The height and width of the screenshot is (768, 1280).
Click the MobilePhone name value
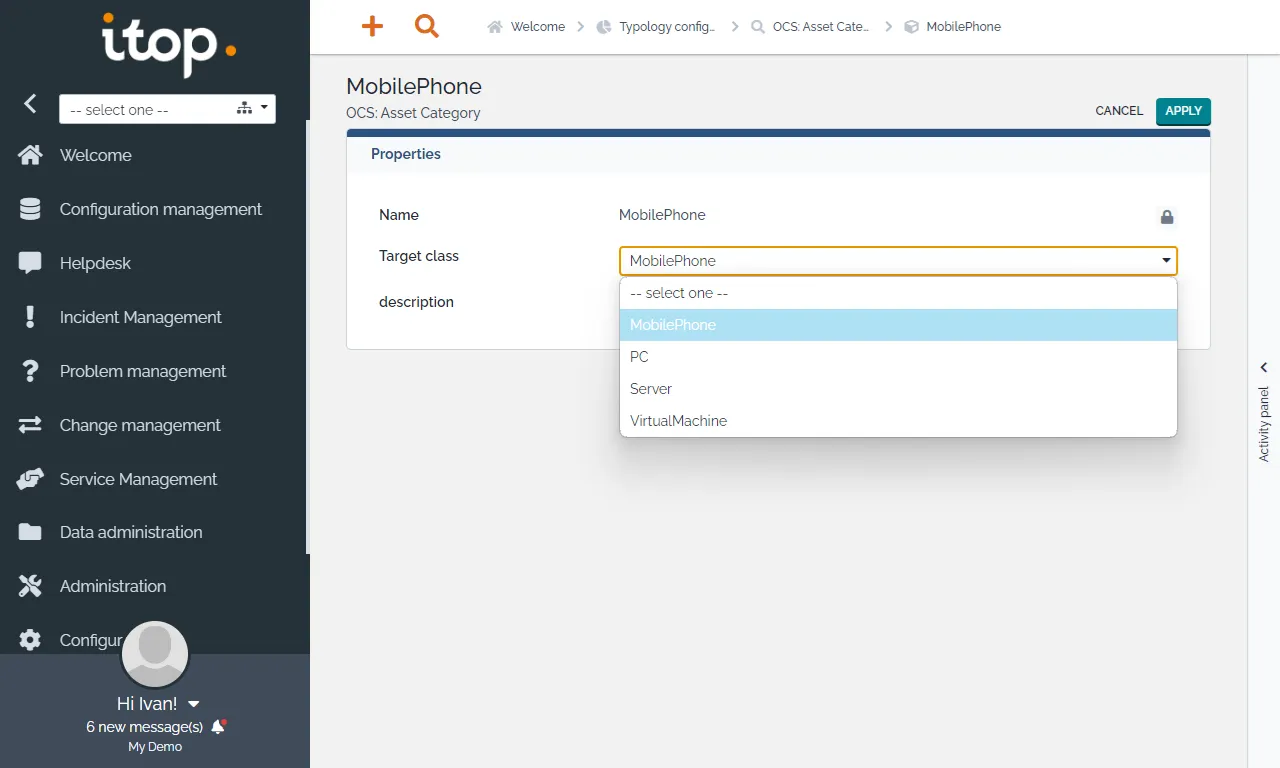662,215
